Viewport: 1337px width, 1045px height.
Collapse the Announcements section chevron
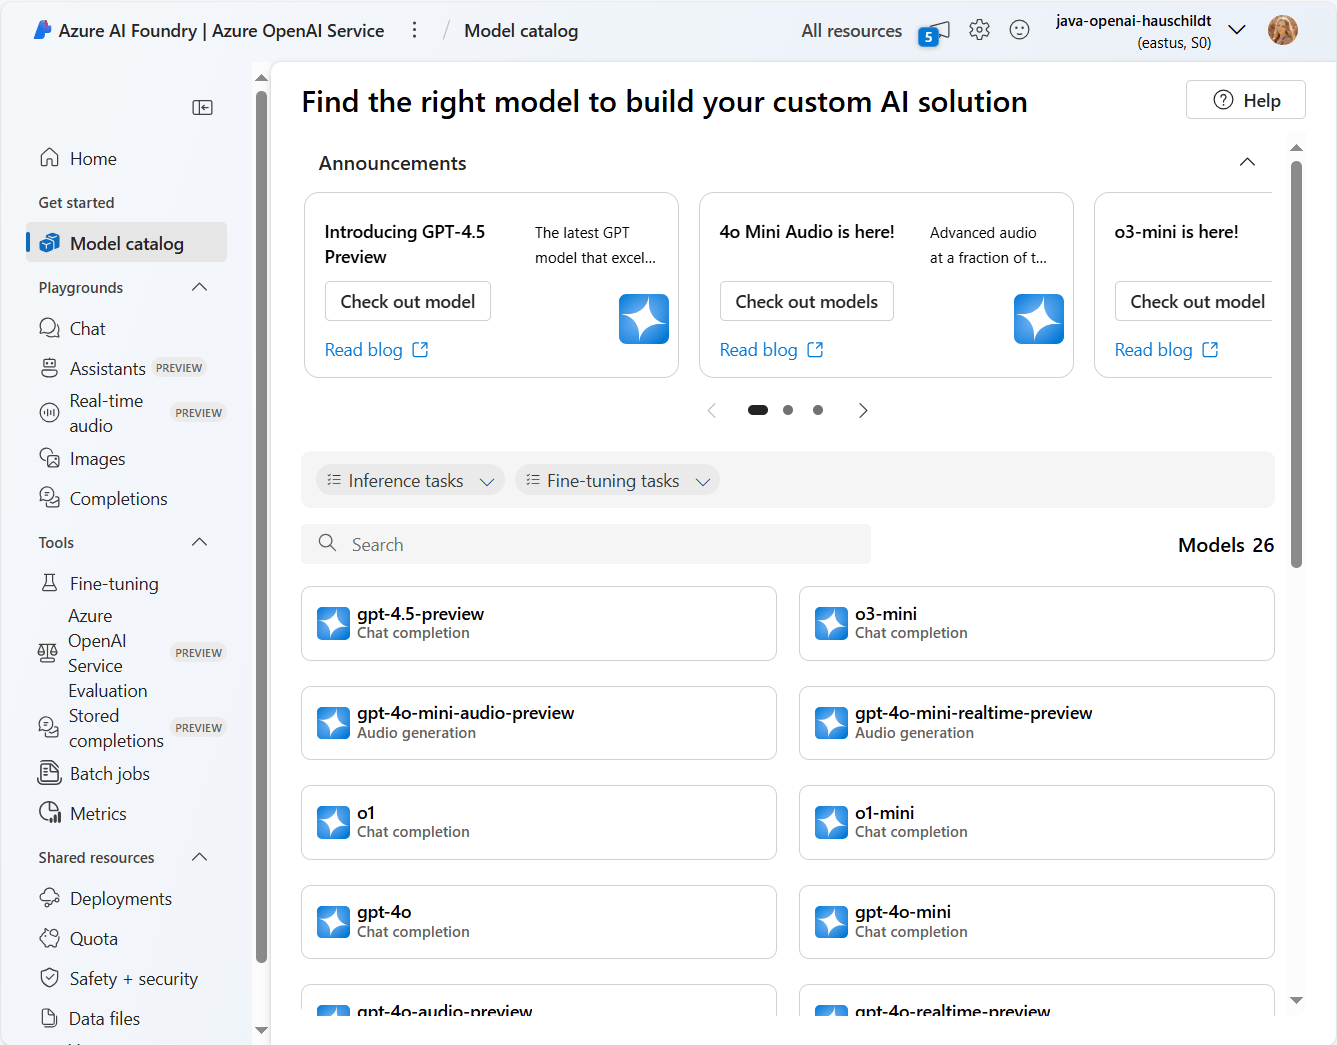click(1247, 162)
